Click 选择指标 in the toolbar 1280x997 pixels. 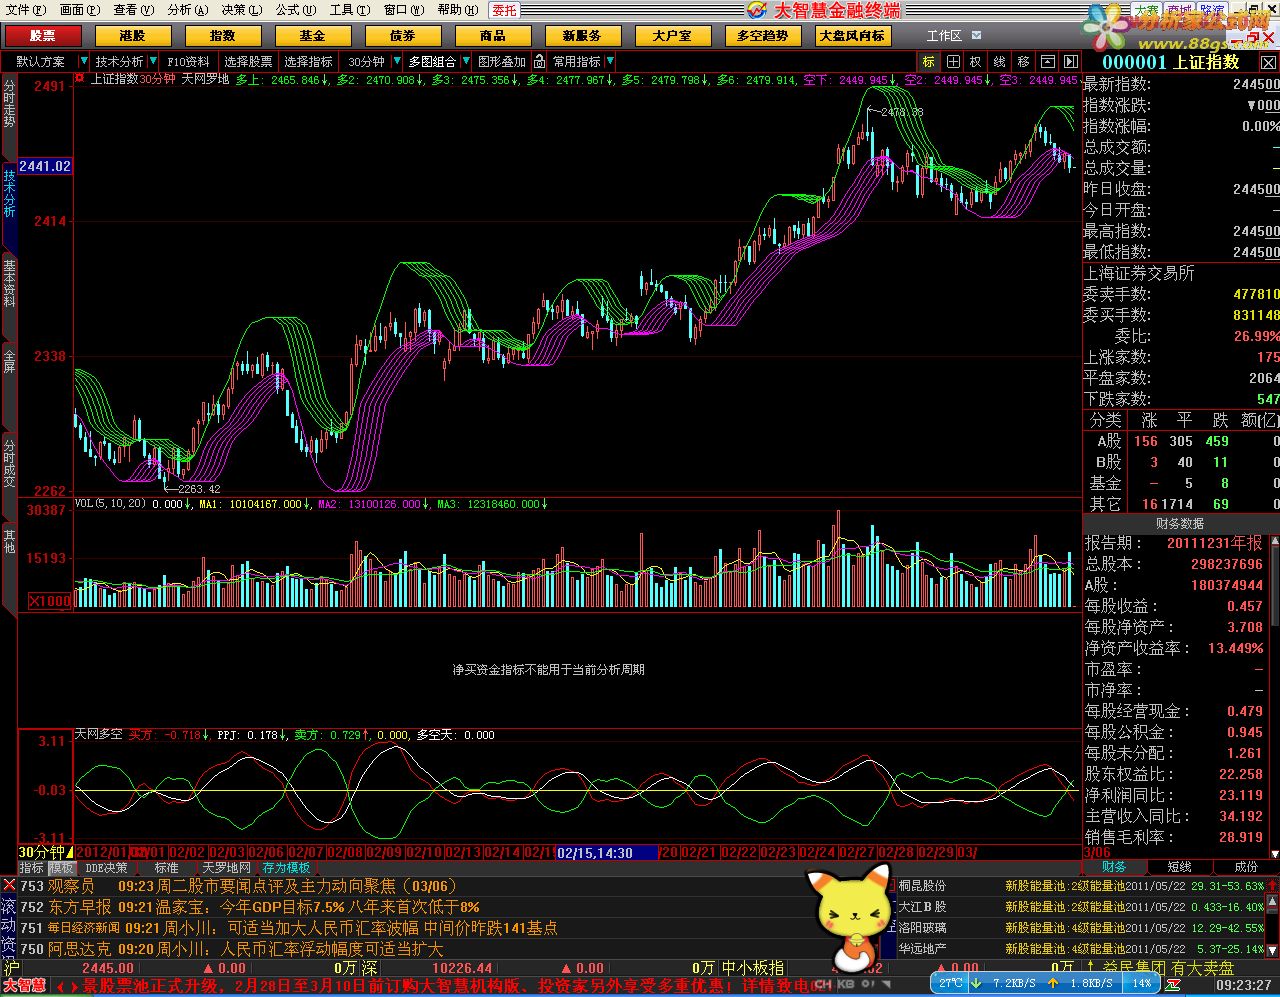(308, 61)
